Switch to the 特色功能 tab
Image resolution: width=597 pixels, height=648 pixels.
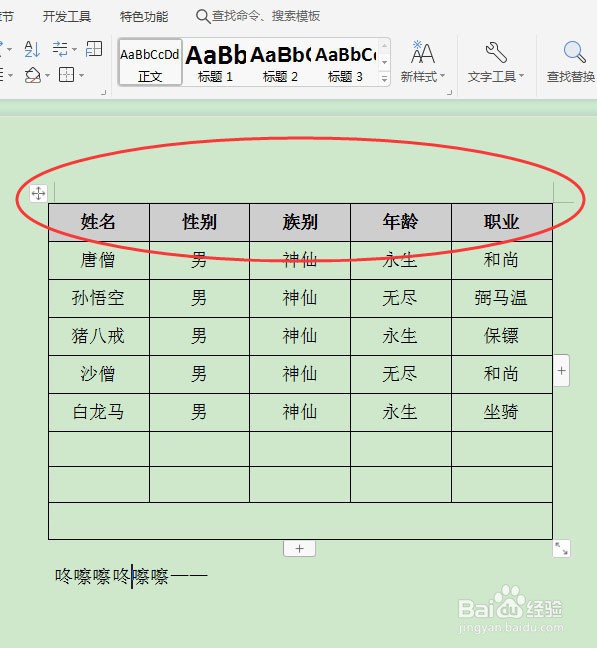[x=144, y=17]
